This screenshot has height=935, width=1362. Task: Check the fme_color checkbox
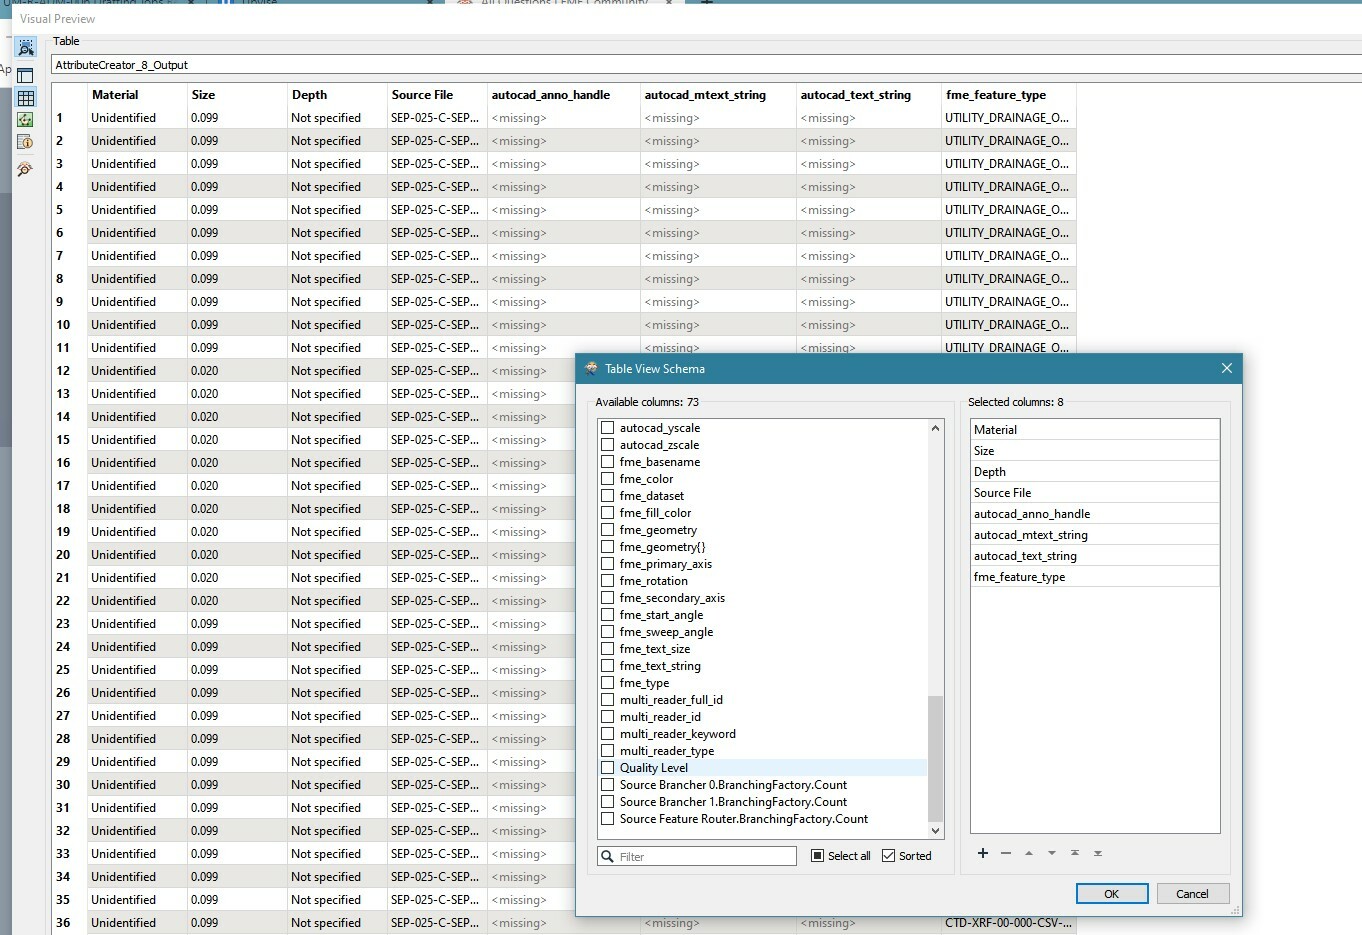click(607, 478)
